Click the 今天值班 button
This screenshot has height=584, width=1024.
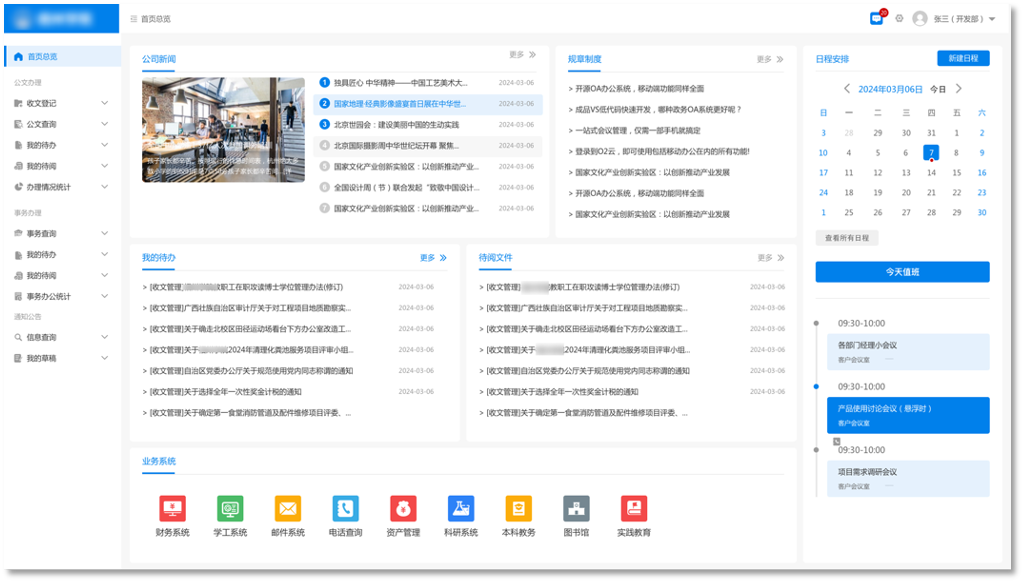point(903,272)
